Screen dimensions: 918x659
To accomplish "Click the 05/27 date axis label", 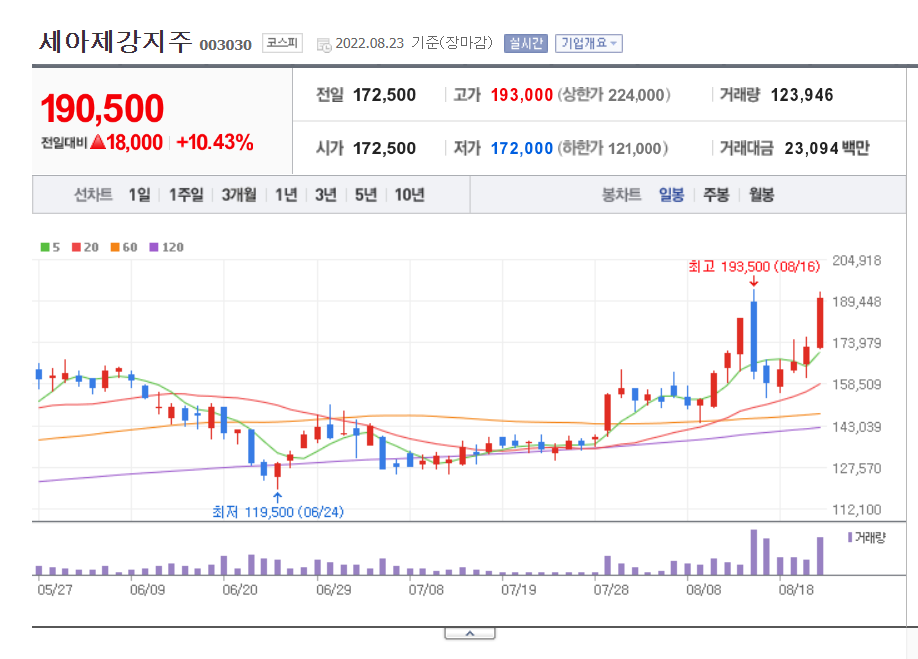I will (55, 589).
